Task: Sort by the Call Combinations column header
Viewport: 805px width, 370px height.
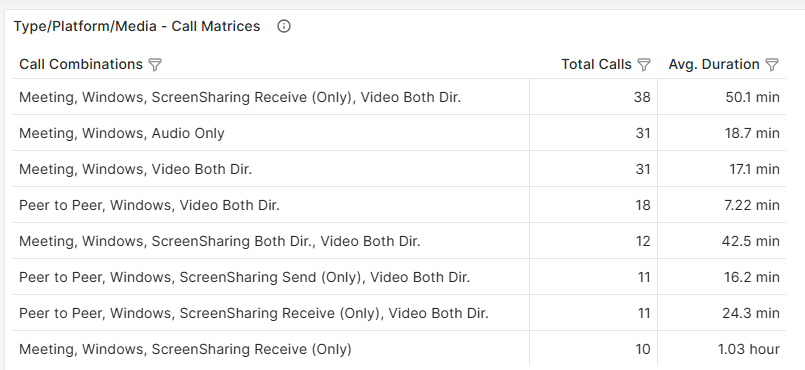Action: [x=81, y=64]
